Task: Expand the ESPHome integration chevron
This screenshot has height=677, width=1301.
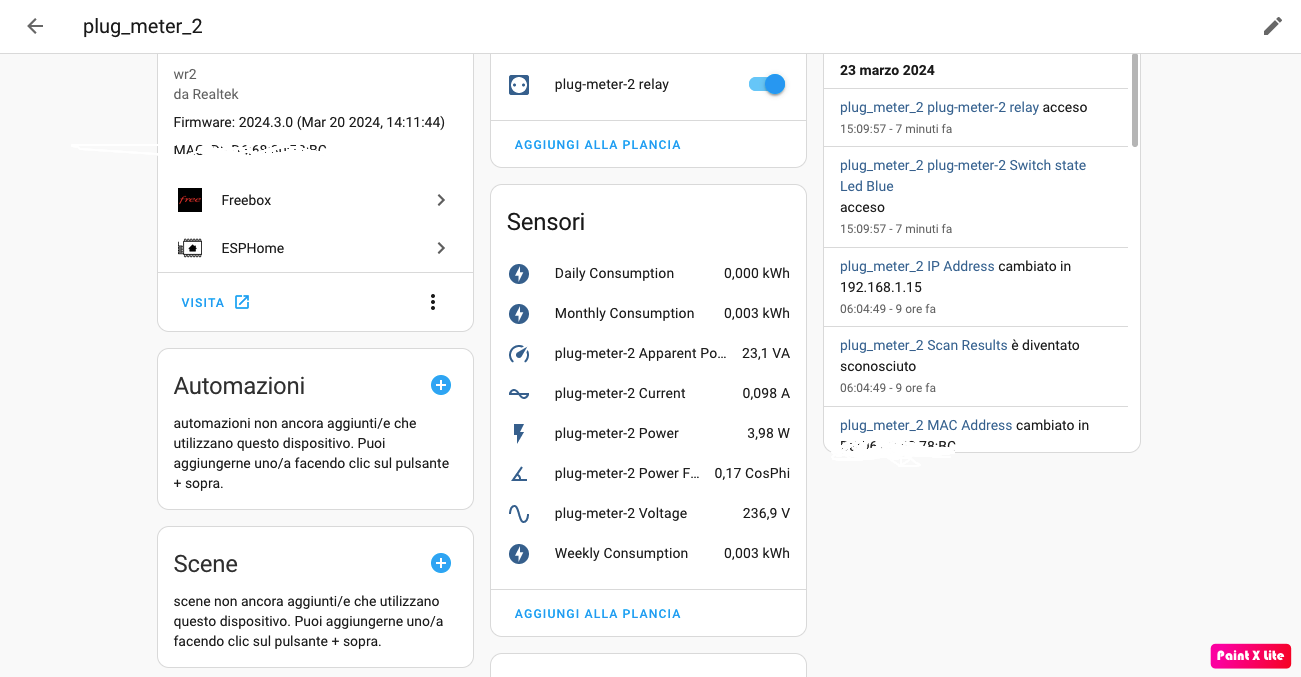Action: (441, 248)
